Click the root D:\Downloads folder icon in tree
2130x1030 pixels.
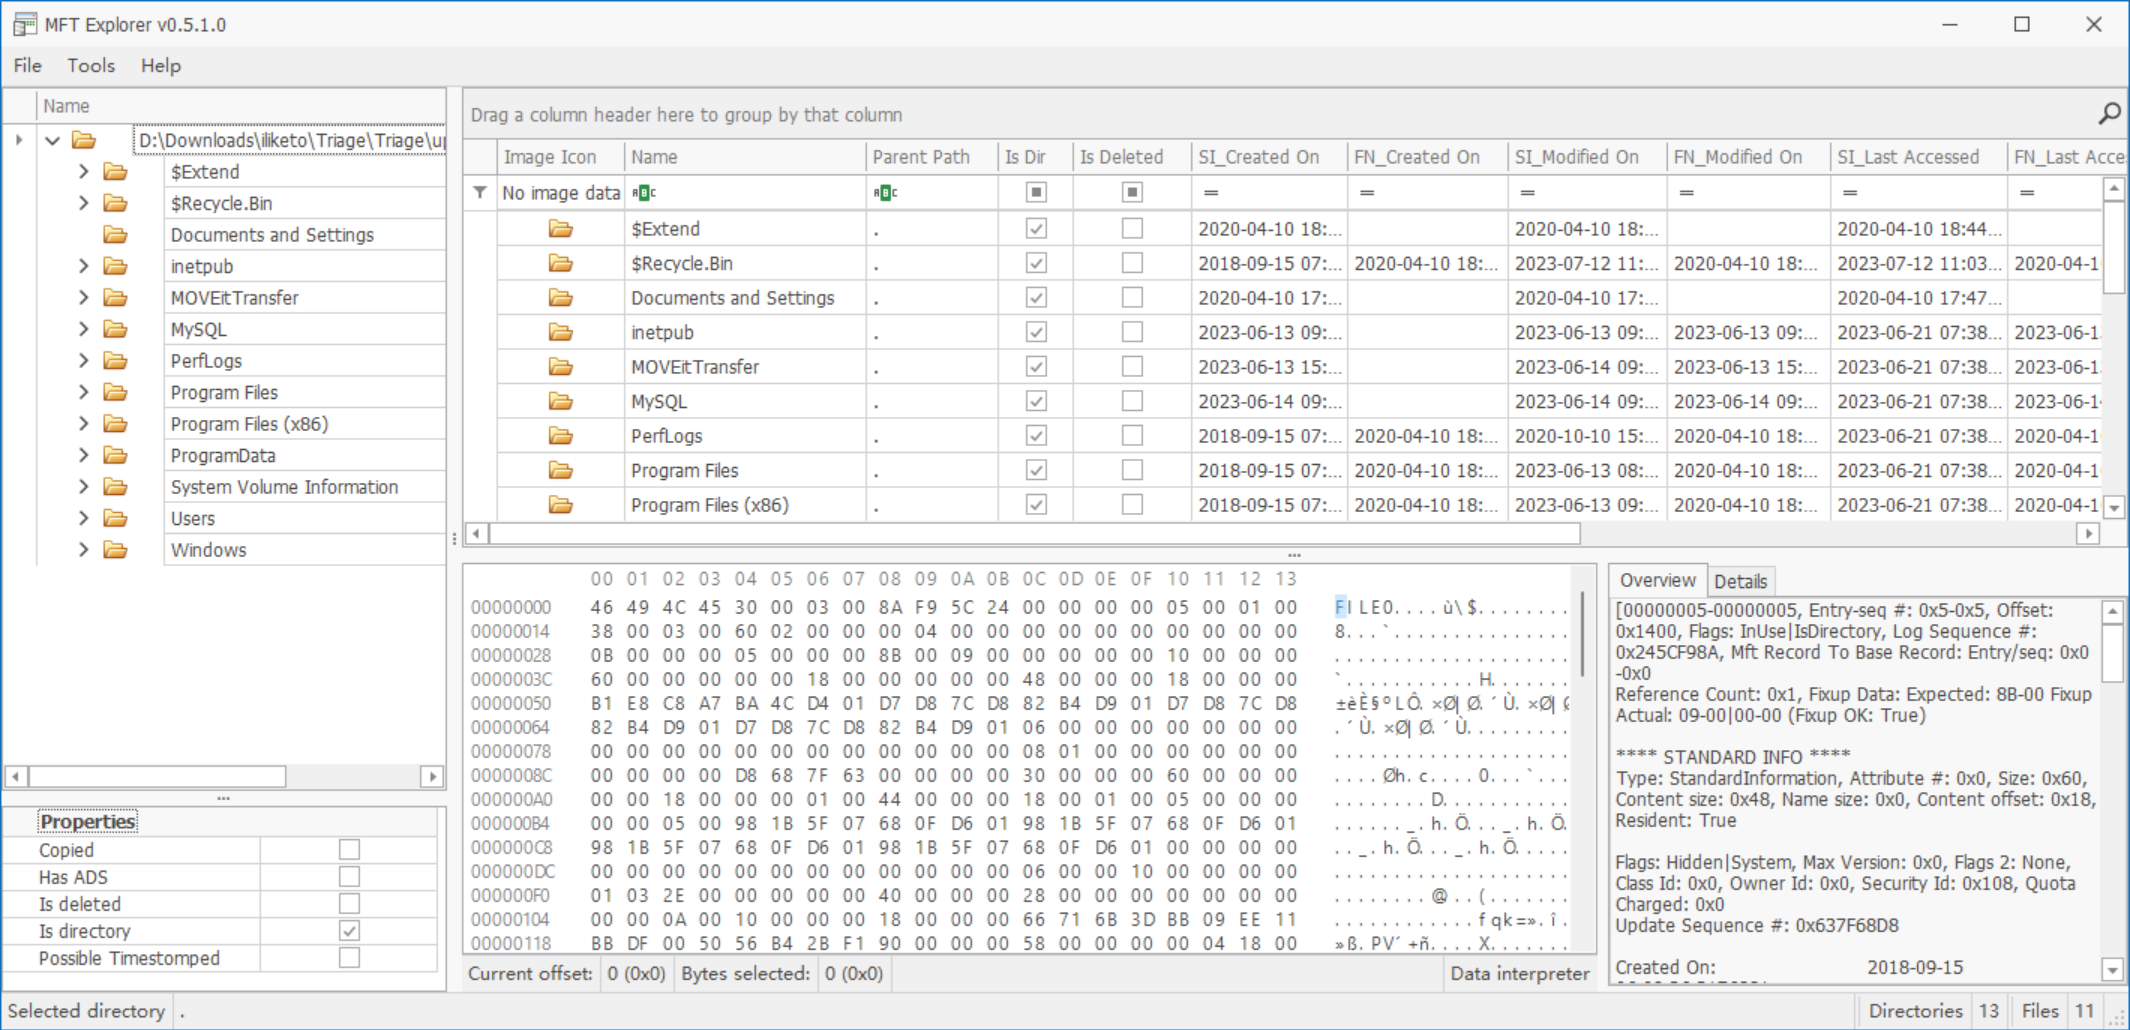[x=84, y=140]
